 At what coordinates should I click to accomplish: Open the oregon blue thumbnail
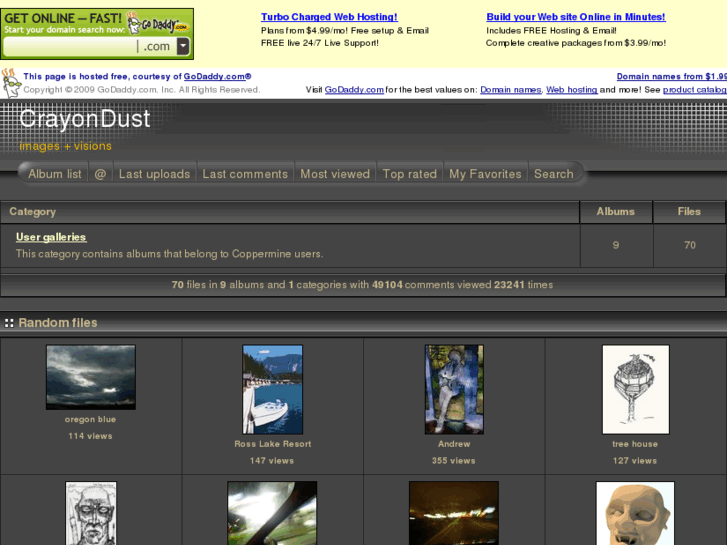91,377
